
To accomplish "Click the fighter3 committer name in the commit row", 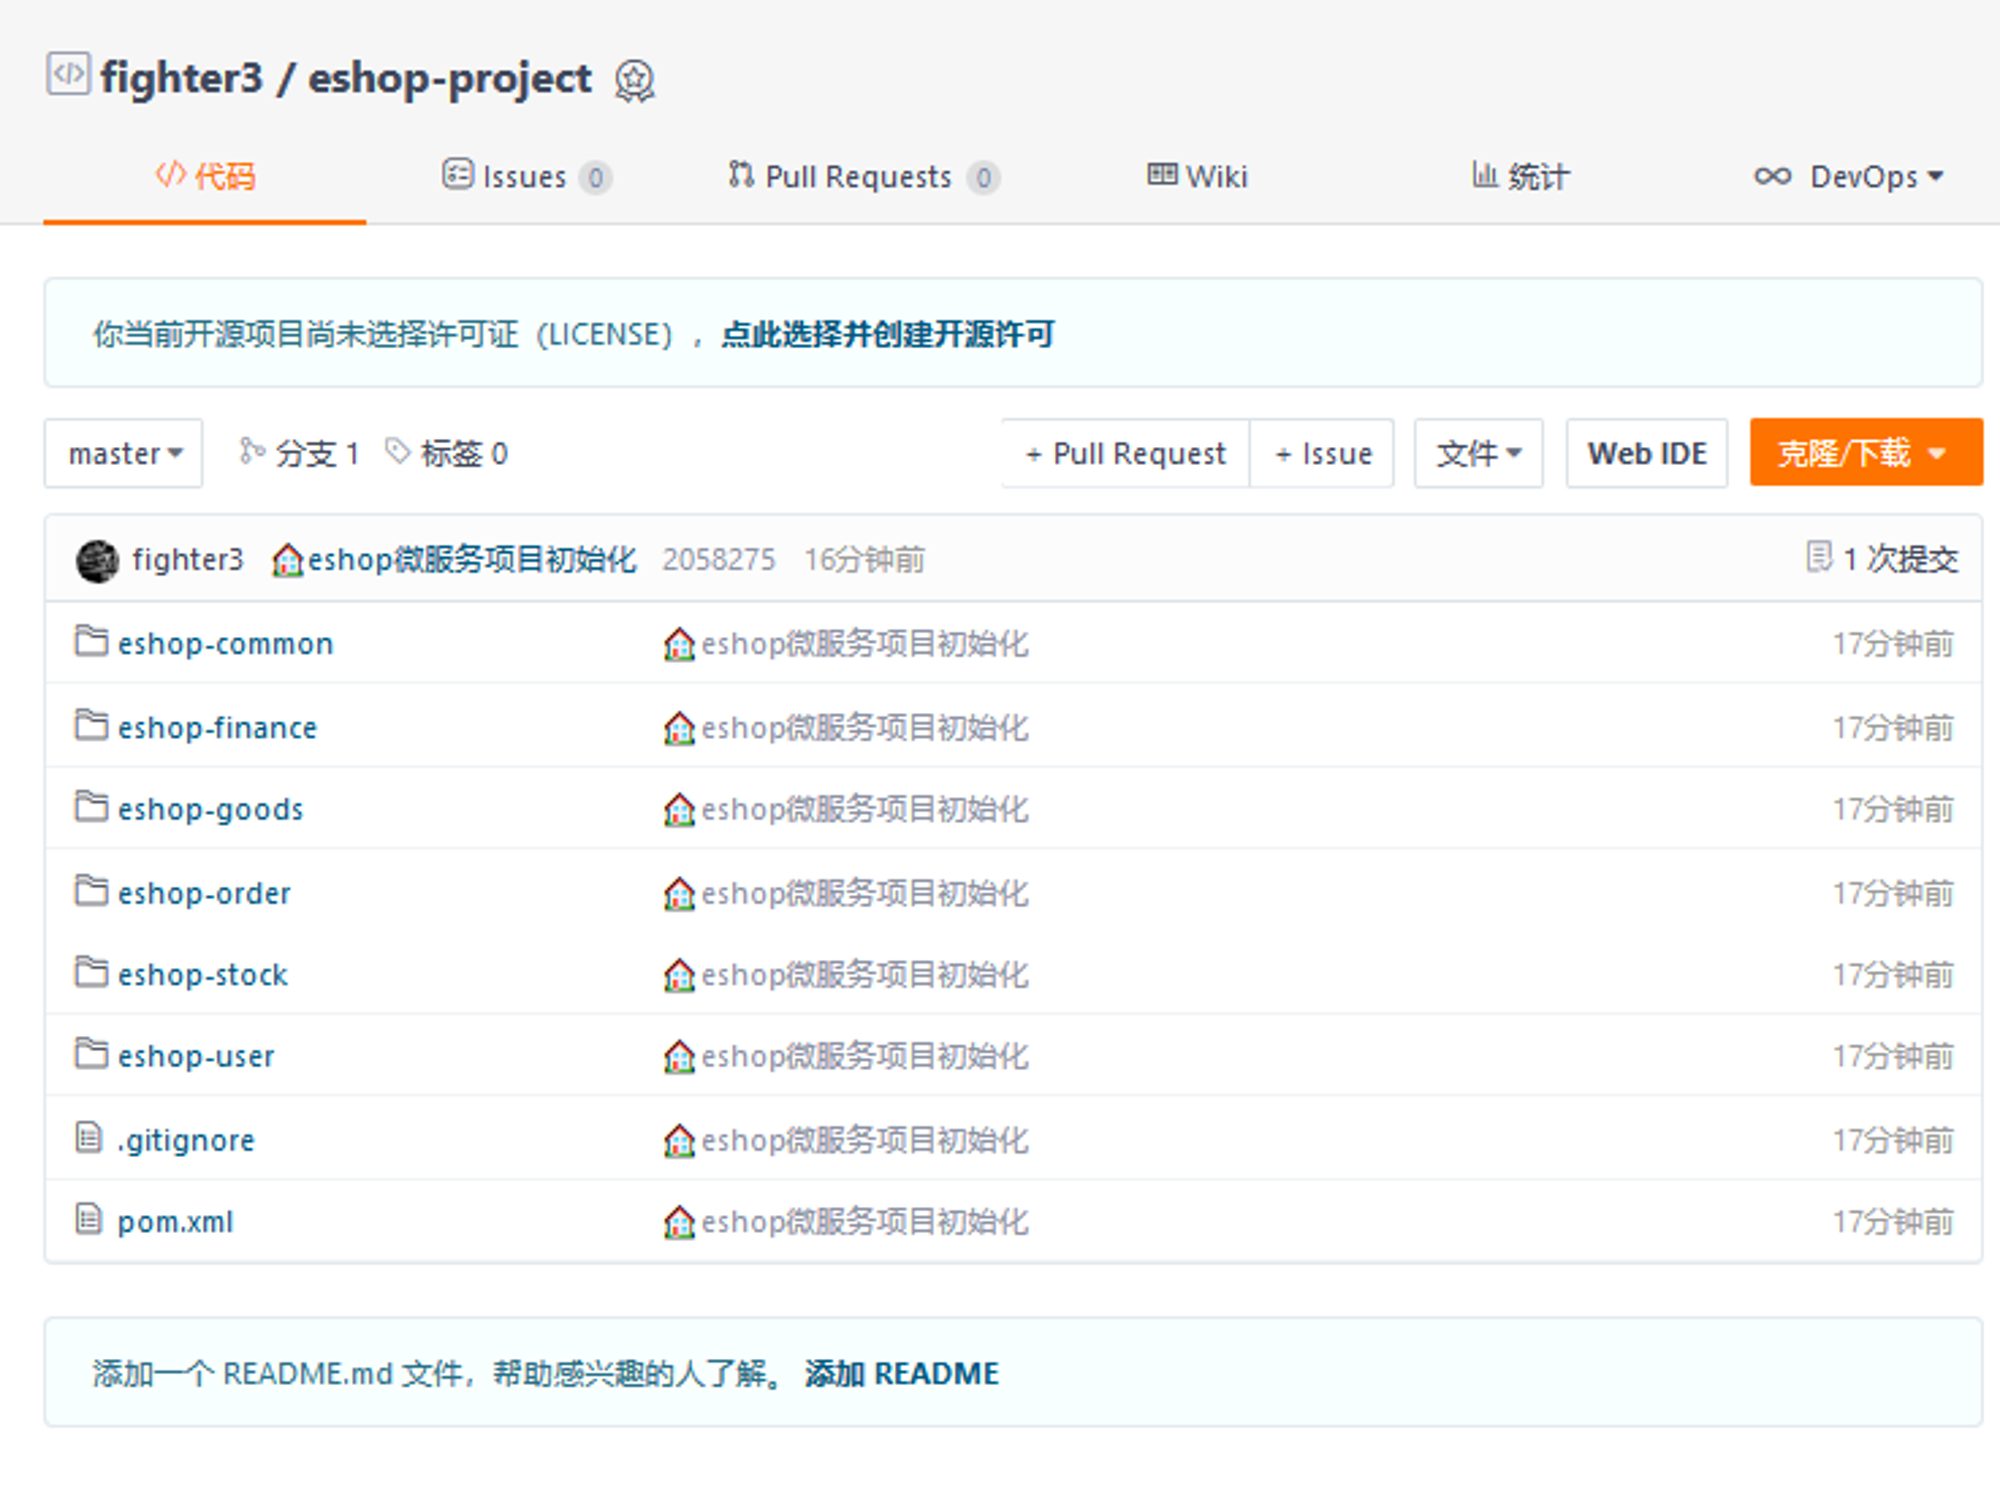I will point(188,559).
